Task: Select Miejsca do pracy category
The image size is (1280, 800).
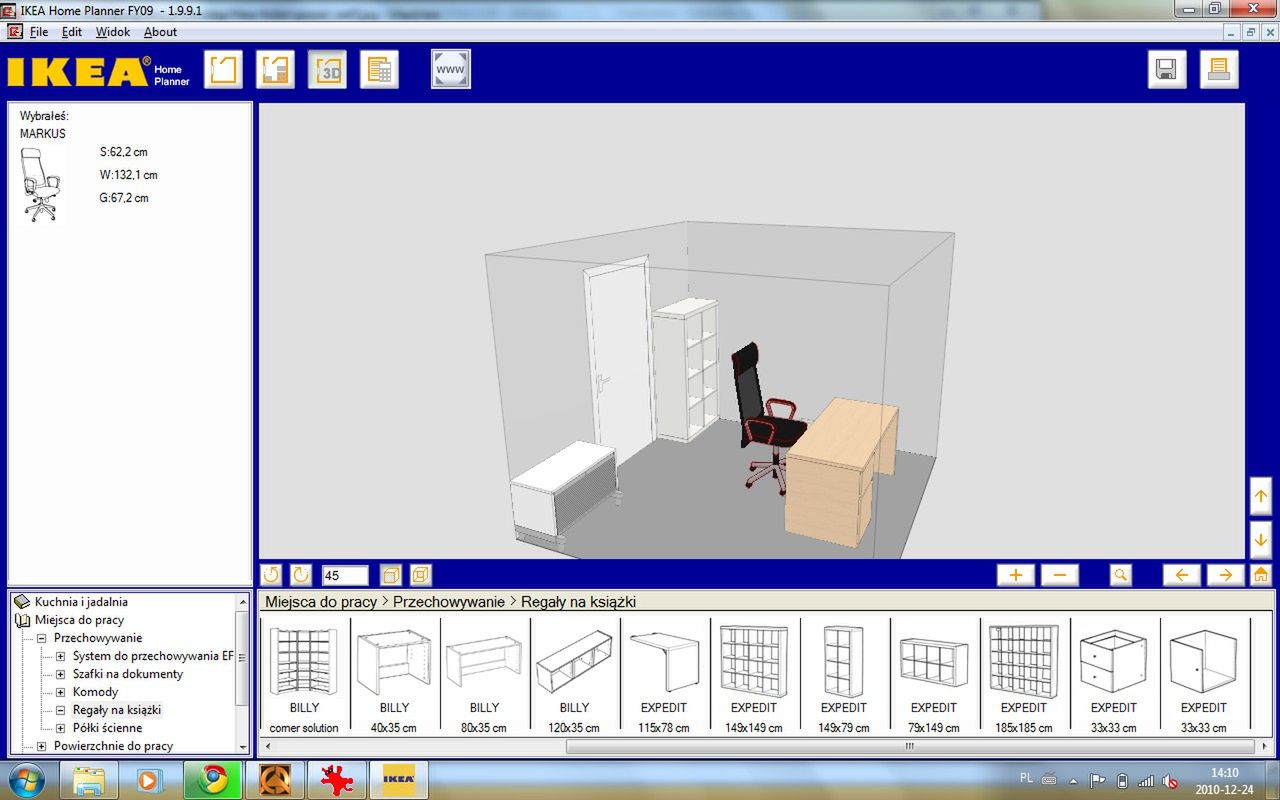Action: (x=79, y=620)
